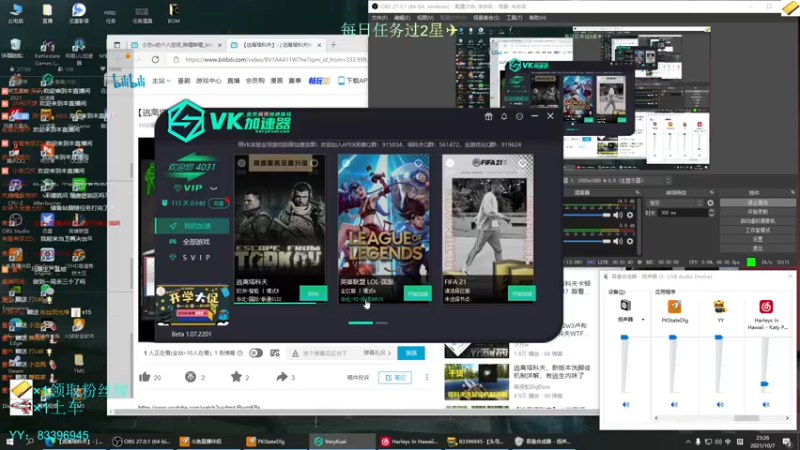
Task: Click the OBS transition duration stepper arrows
Action: 711,213
